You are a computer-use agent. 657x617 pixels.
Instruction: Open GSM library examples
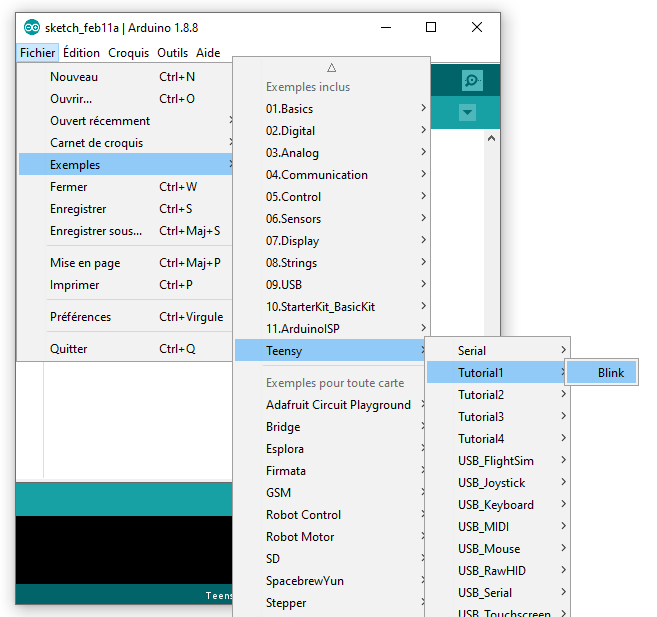coord(331,493)
